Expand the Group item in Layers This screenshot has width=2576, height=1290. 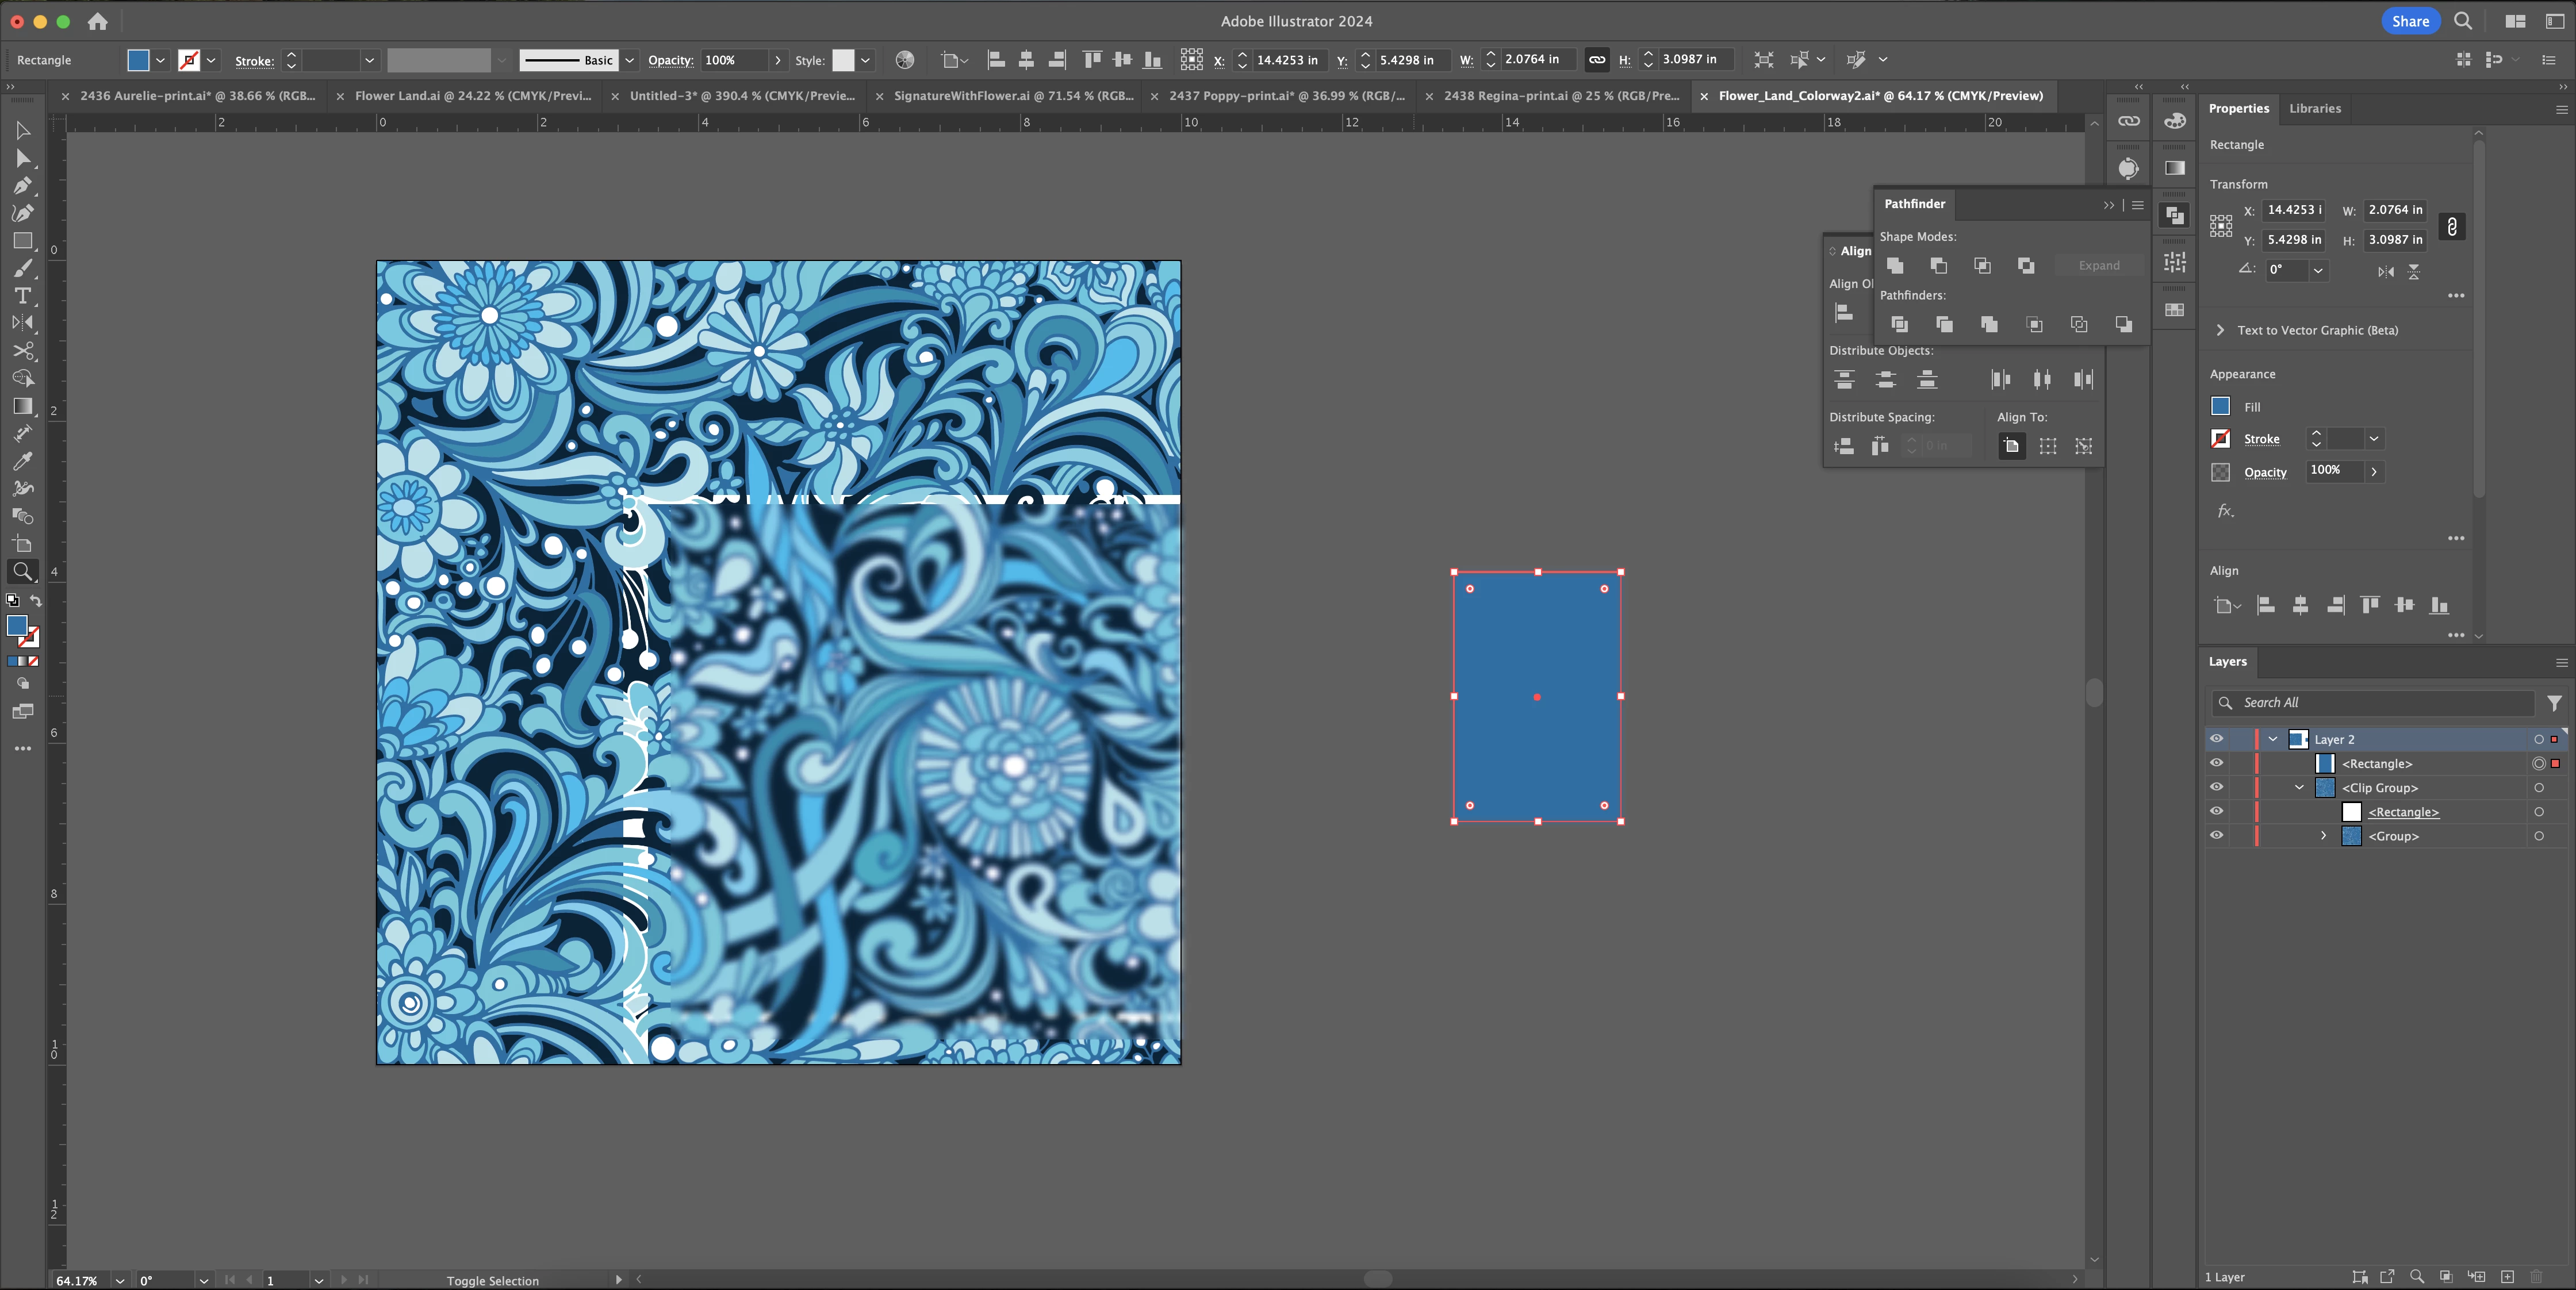coord(2323,836)
